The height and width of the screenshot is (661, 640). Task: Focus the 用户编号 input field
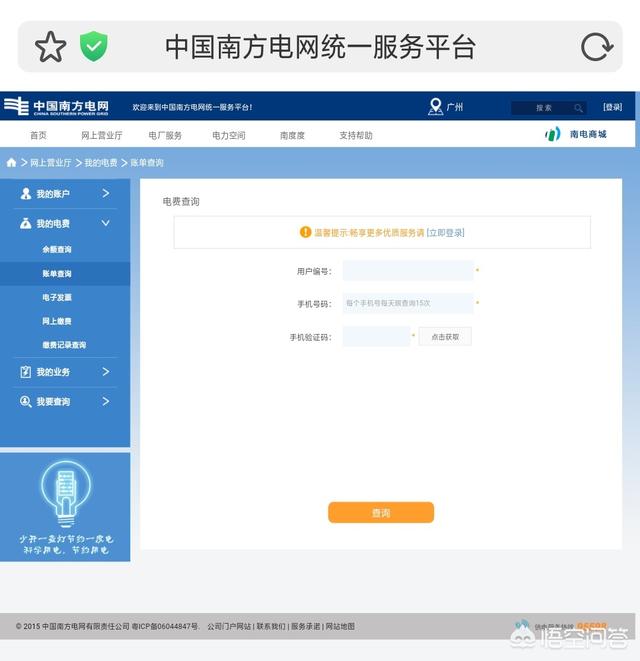[408, 271]
